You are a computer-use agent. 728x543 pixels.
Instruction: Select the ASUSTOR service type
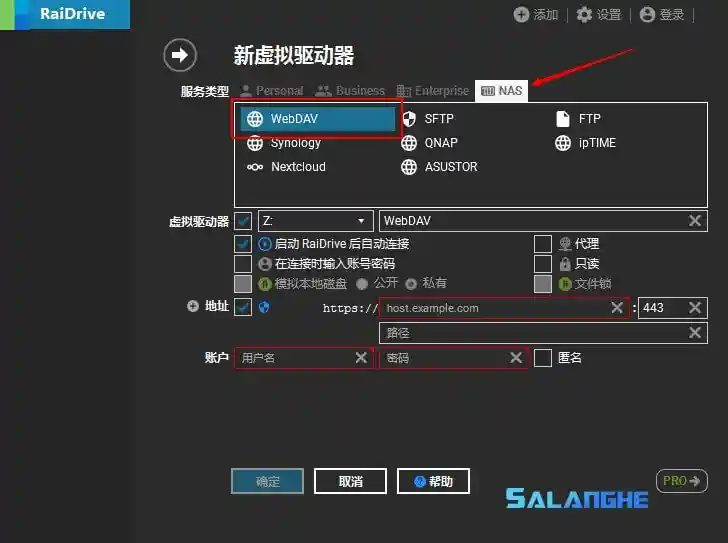[439, 167]
